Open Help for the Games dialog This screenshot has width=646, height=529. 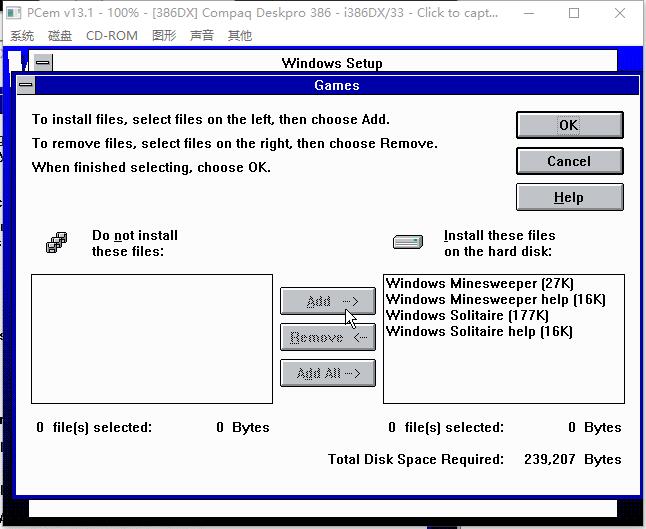(x=569, y=197)
